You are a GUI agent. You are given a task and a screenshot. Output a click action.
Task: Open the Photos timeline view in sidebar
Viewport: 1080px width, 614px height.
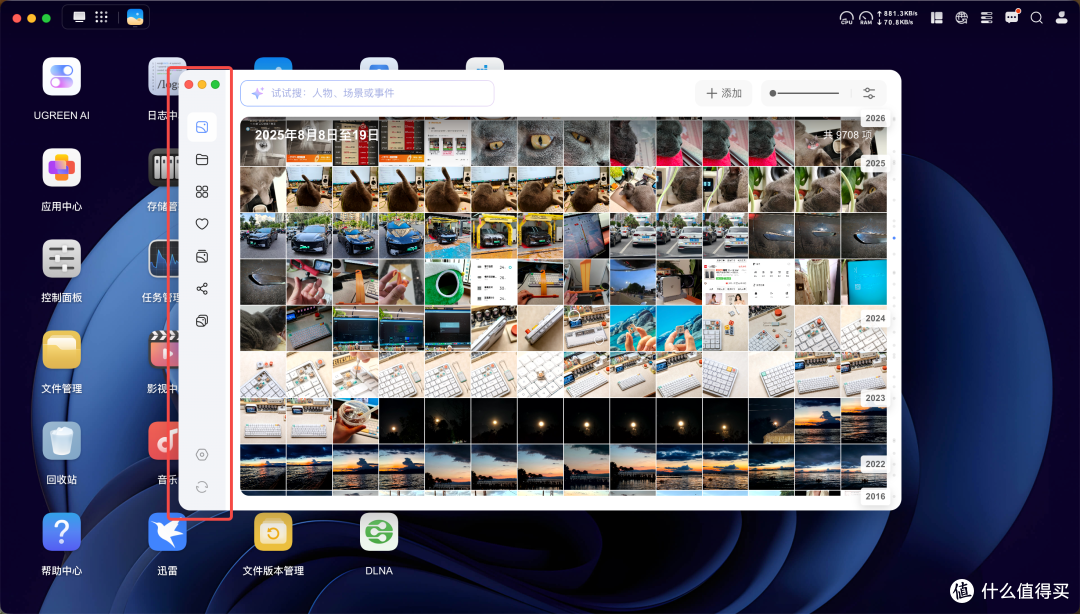pos(202,127)
